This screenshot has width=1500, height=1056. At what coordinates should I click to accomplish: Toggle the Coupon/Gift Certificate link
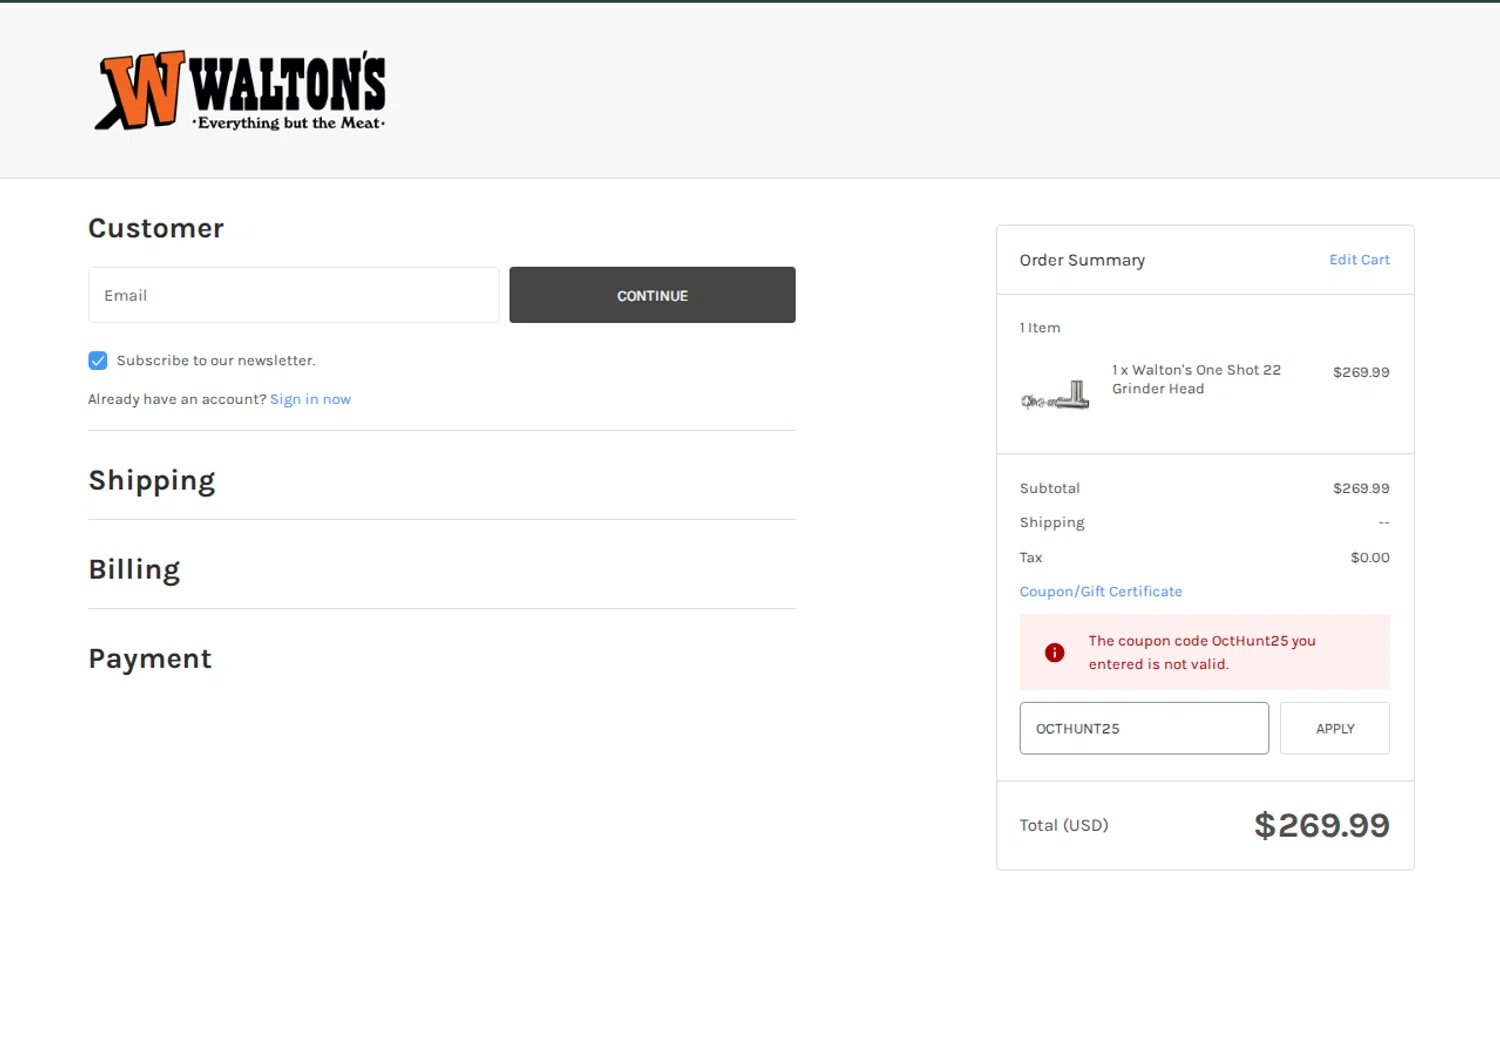click(1100, 592)
